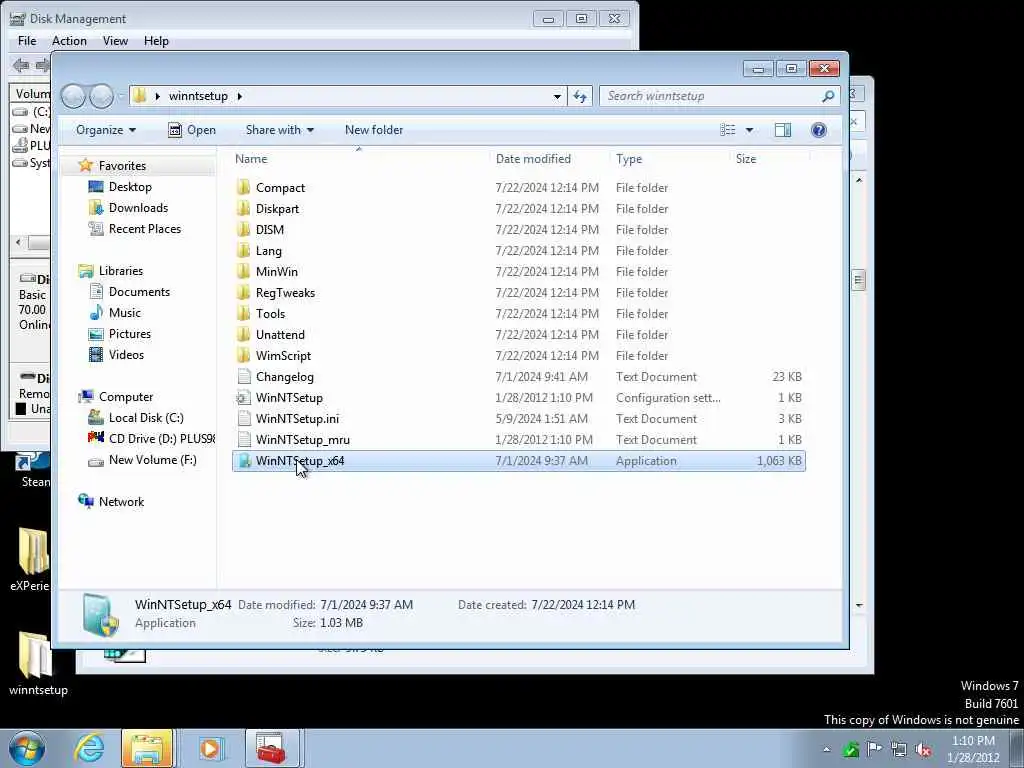Click the Start orb button
Image resolution: width=1024 pixels, height=768 pixels.
[27, 748]
